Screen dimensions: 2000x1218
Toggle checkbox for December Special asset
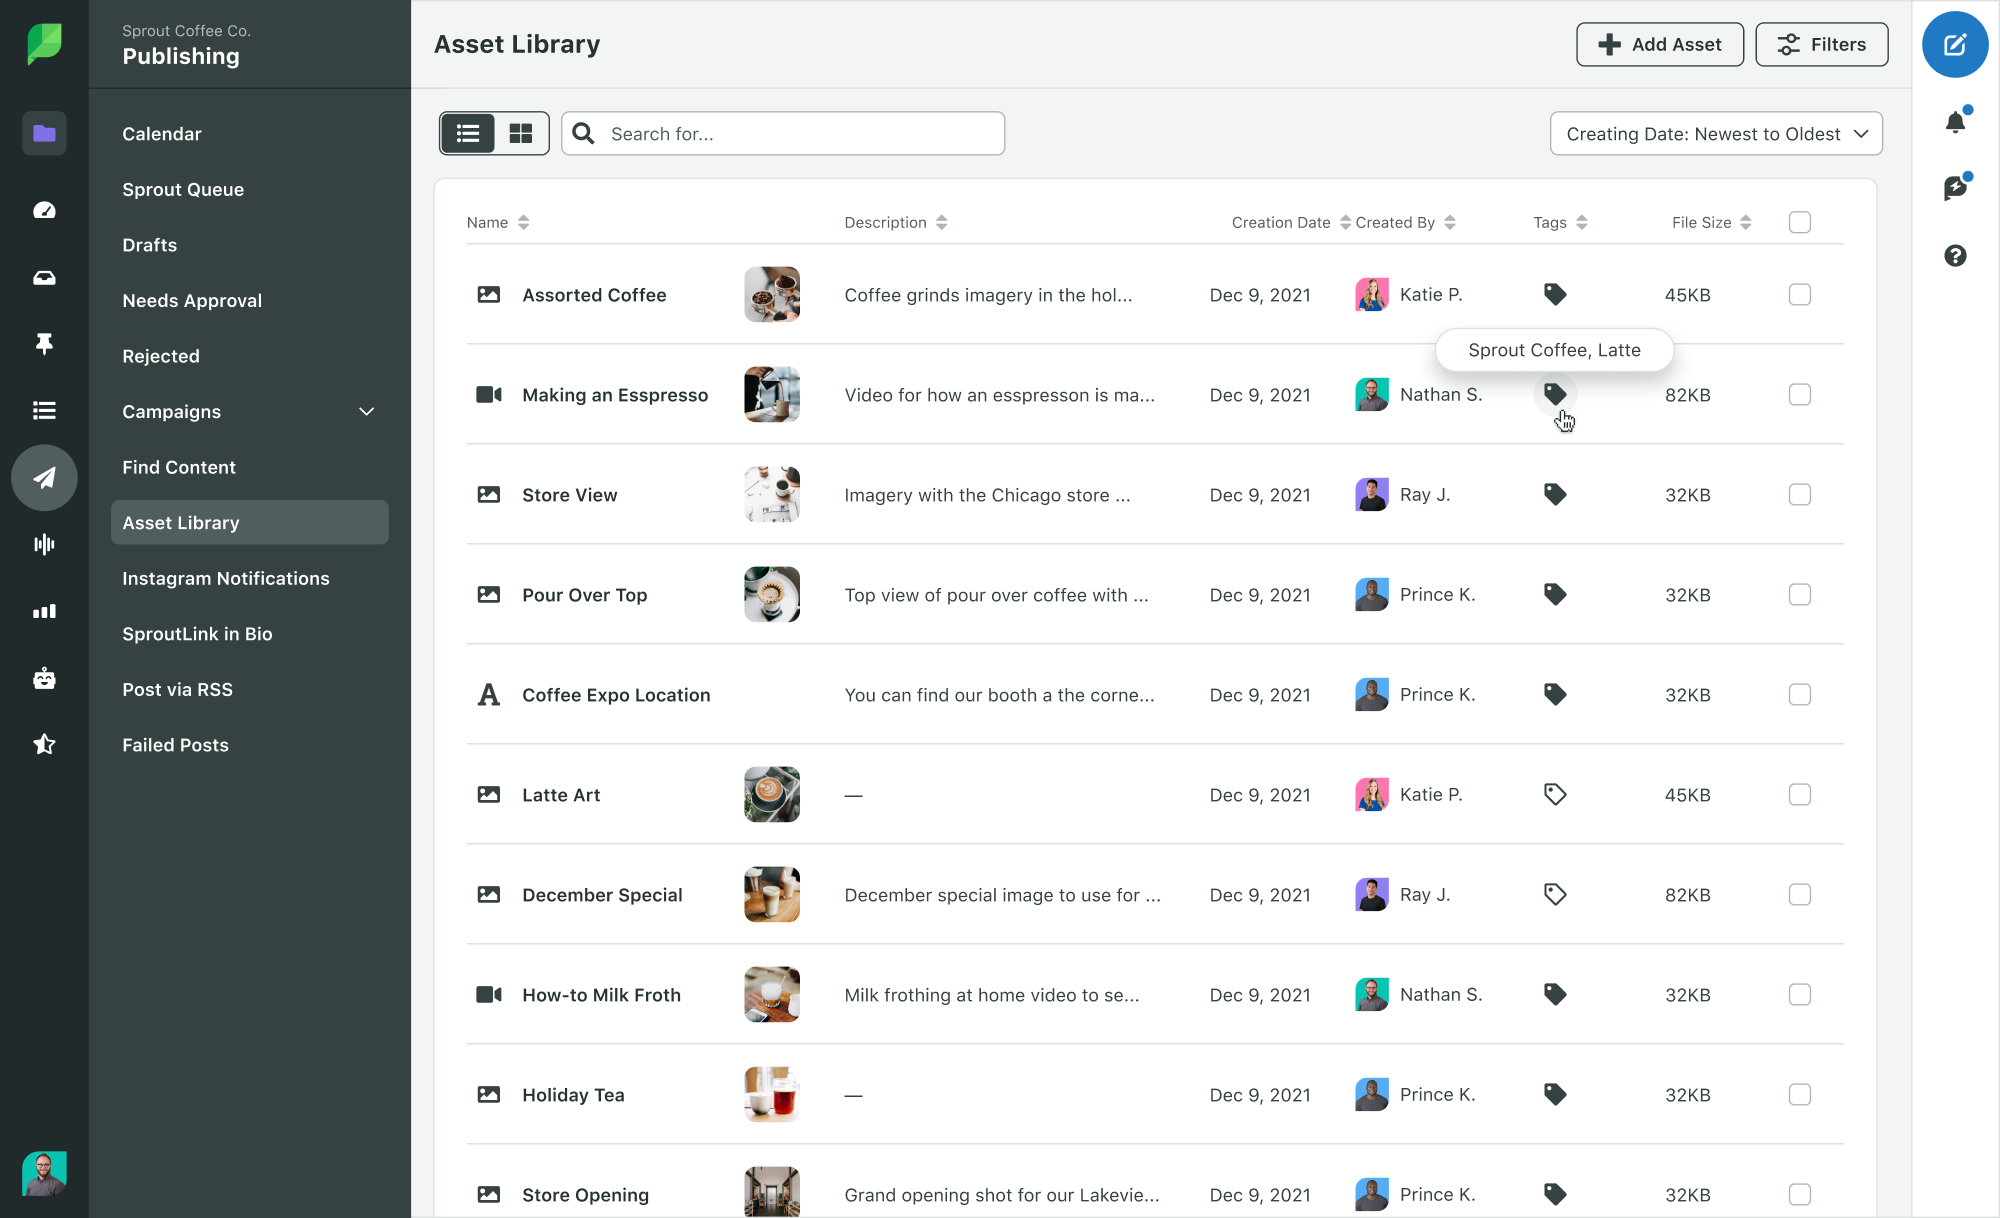(x=1800, y=894)
